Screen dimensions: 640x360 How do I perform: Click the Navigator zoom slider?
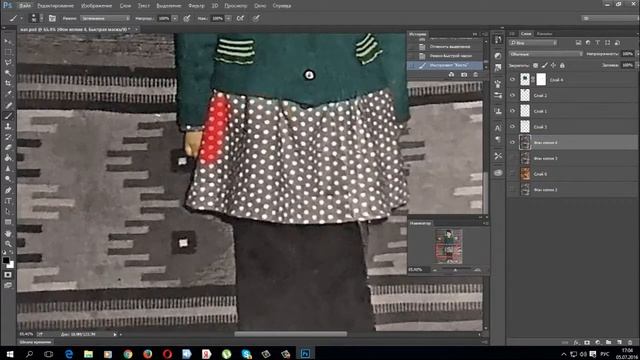click(x=456, y=270)
